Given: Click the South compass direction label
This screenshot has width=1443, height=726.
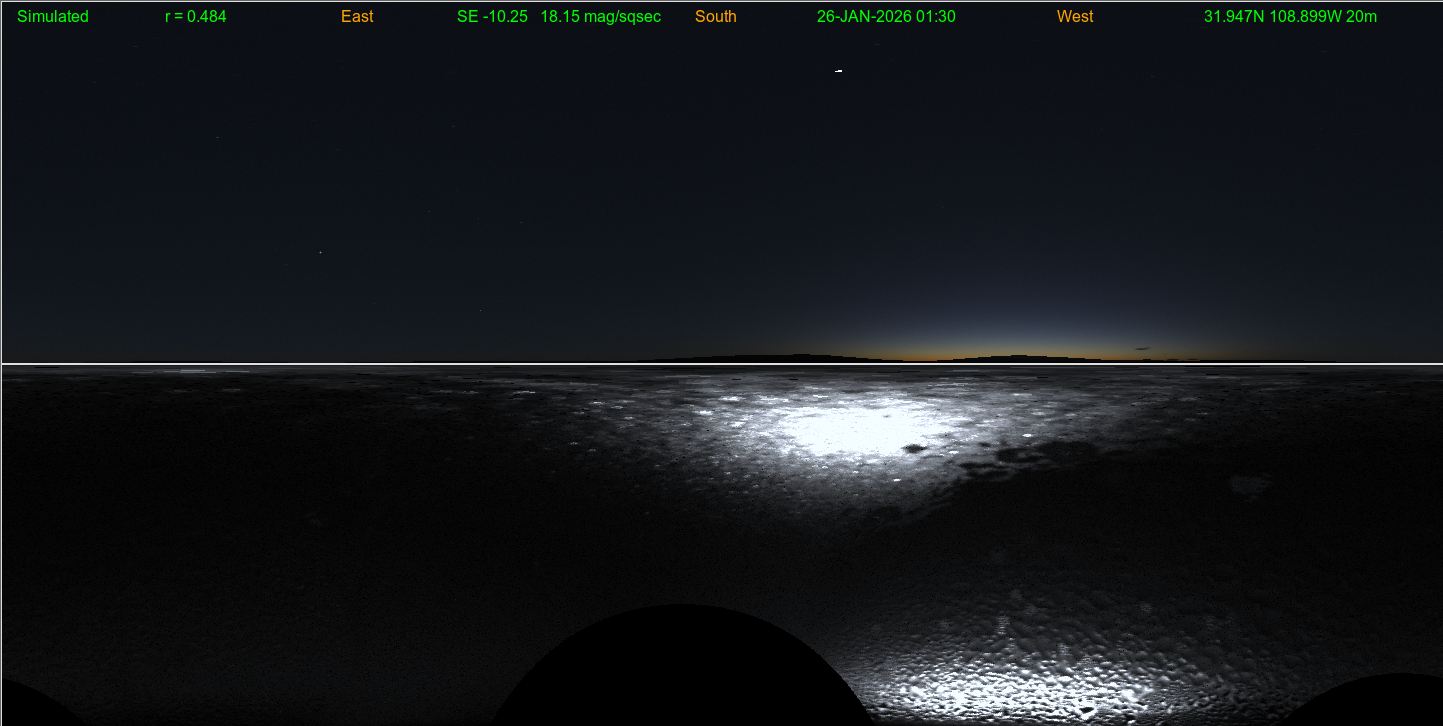Looking at the screenshot, I should 716,17.
